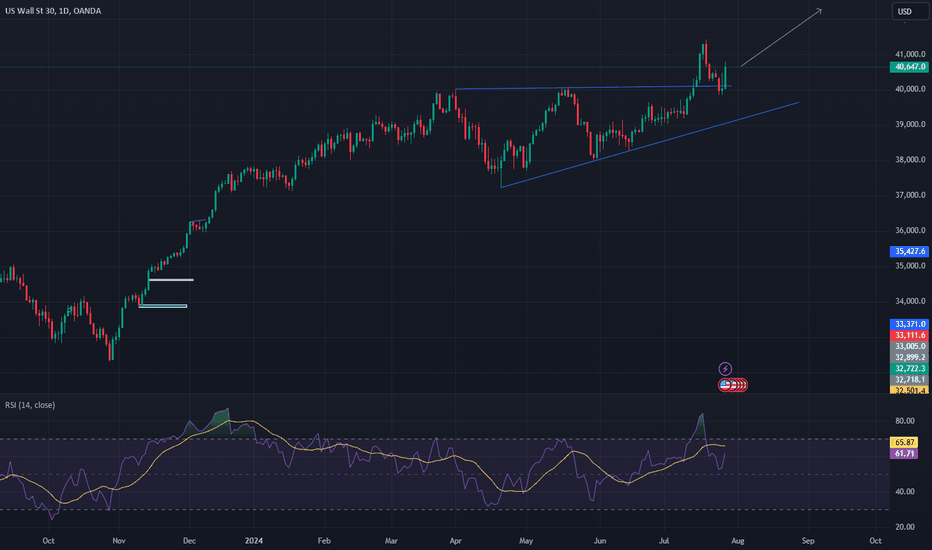
Task: Click the yellow price label 32,501.4
Action: click(909, 390)
